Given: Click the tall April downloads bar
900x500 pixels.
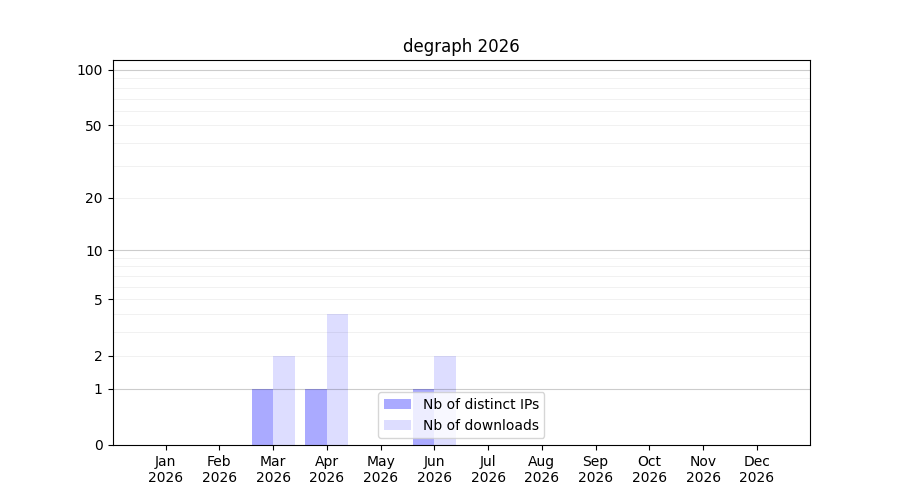Looking at the screenshot, I should pyautogui.click(x=338, y=379).
